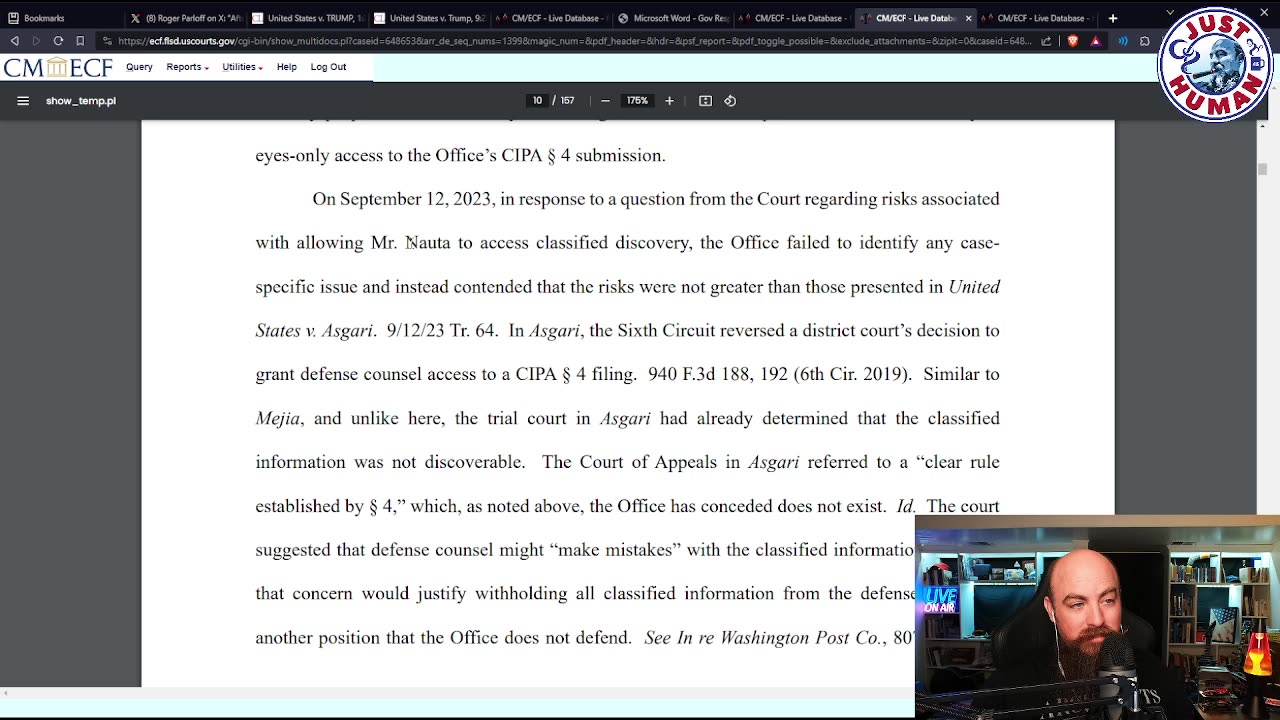Click the page number input field

pos(537,101)
